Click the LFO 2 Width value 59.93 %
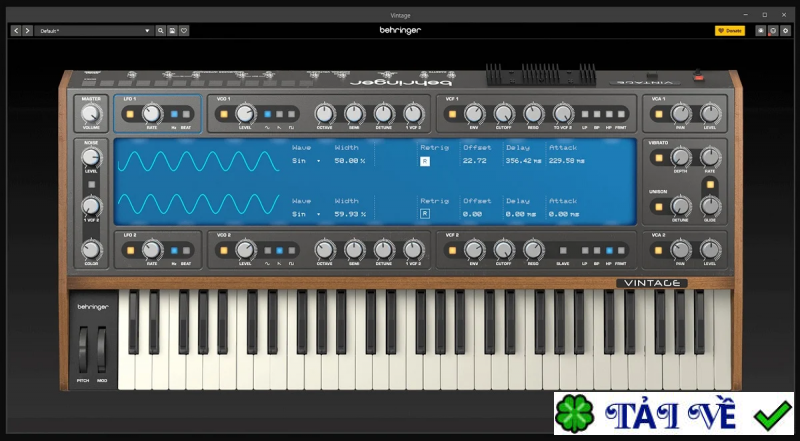The width and height of the screenshot is (800, 441). point(350,214)
